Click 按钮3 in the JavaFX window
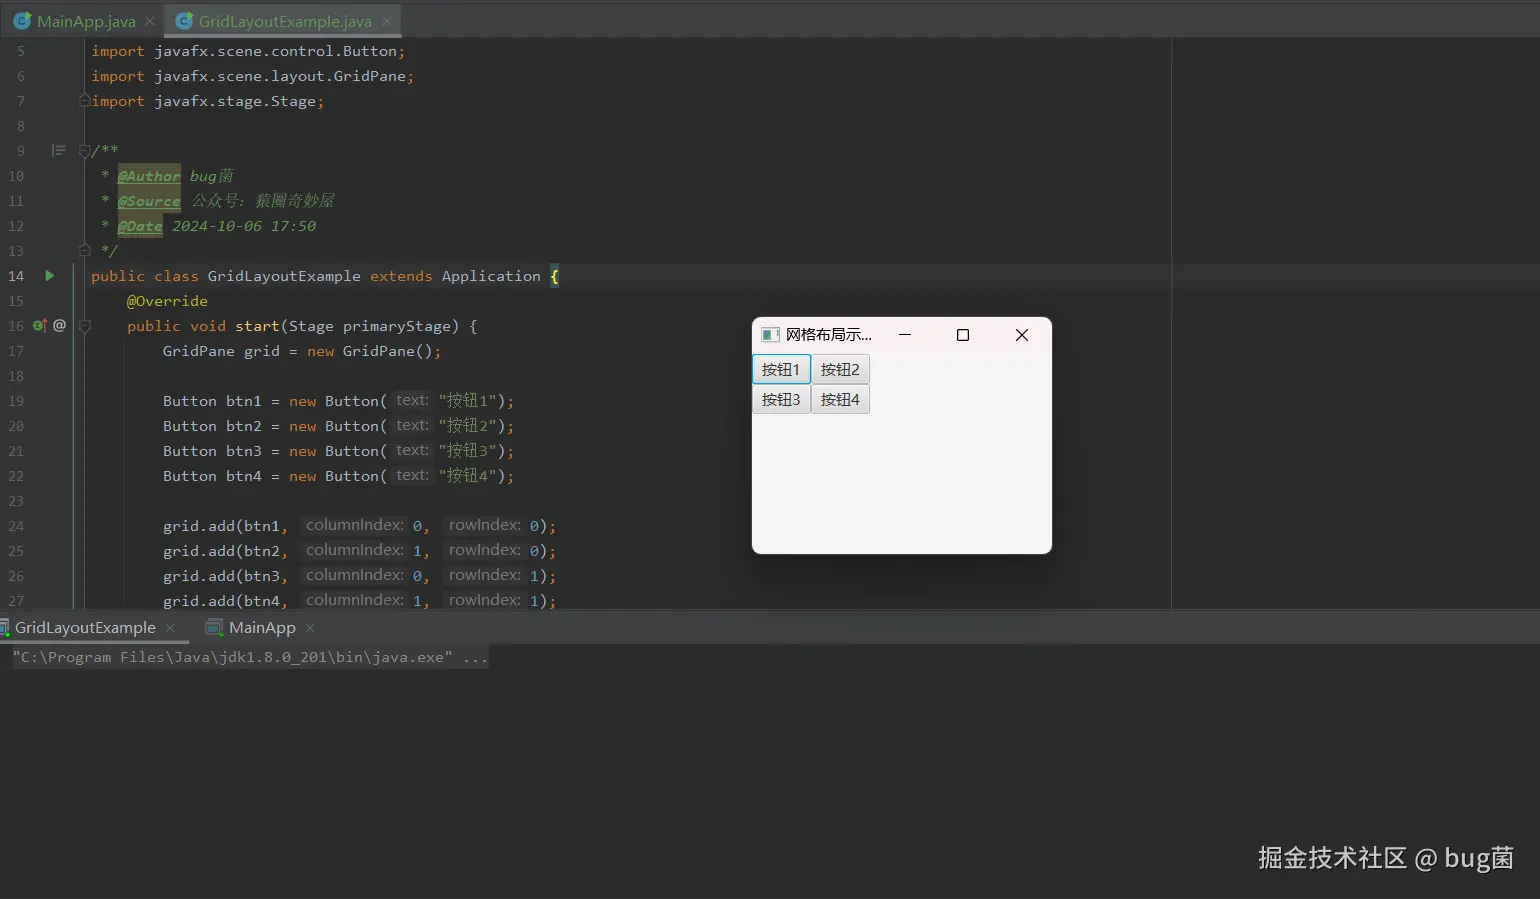Screen dimensions: 1540x899 pyautogui.click(x=781, y=399)
